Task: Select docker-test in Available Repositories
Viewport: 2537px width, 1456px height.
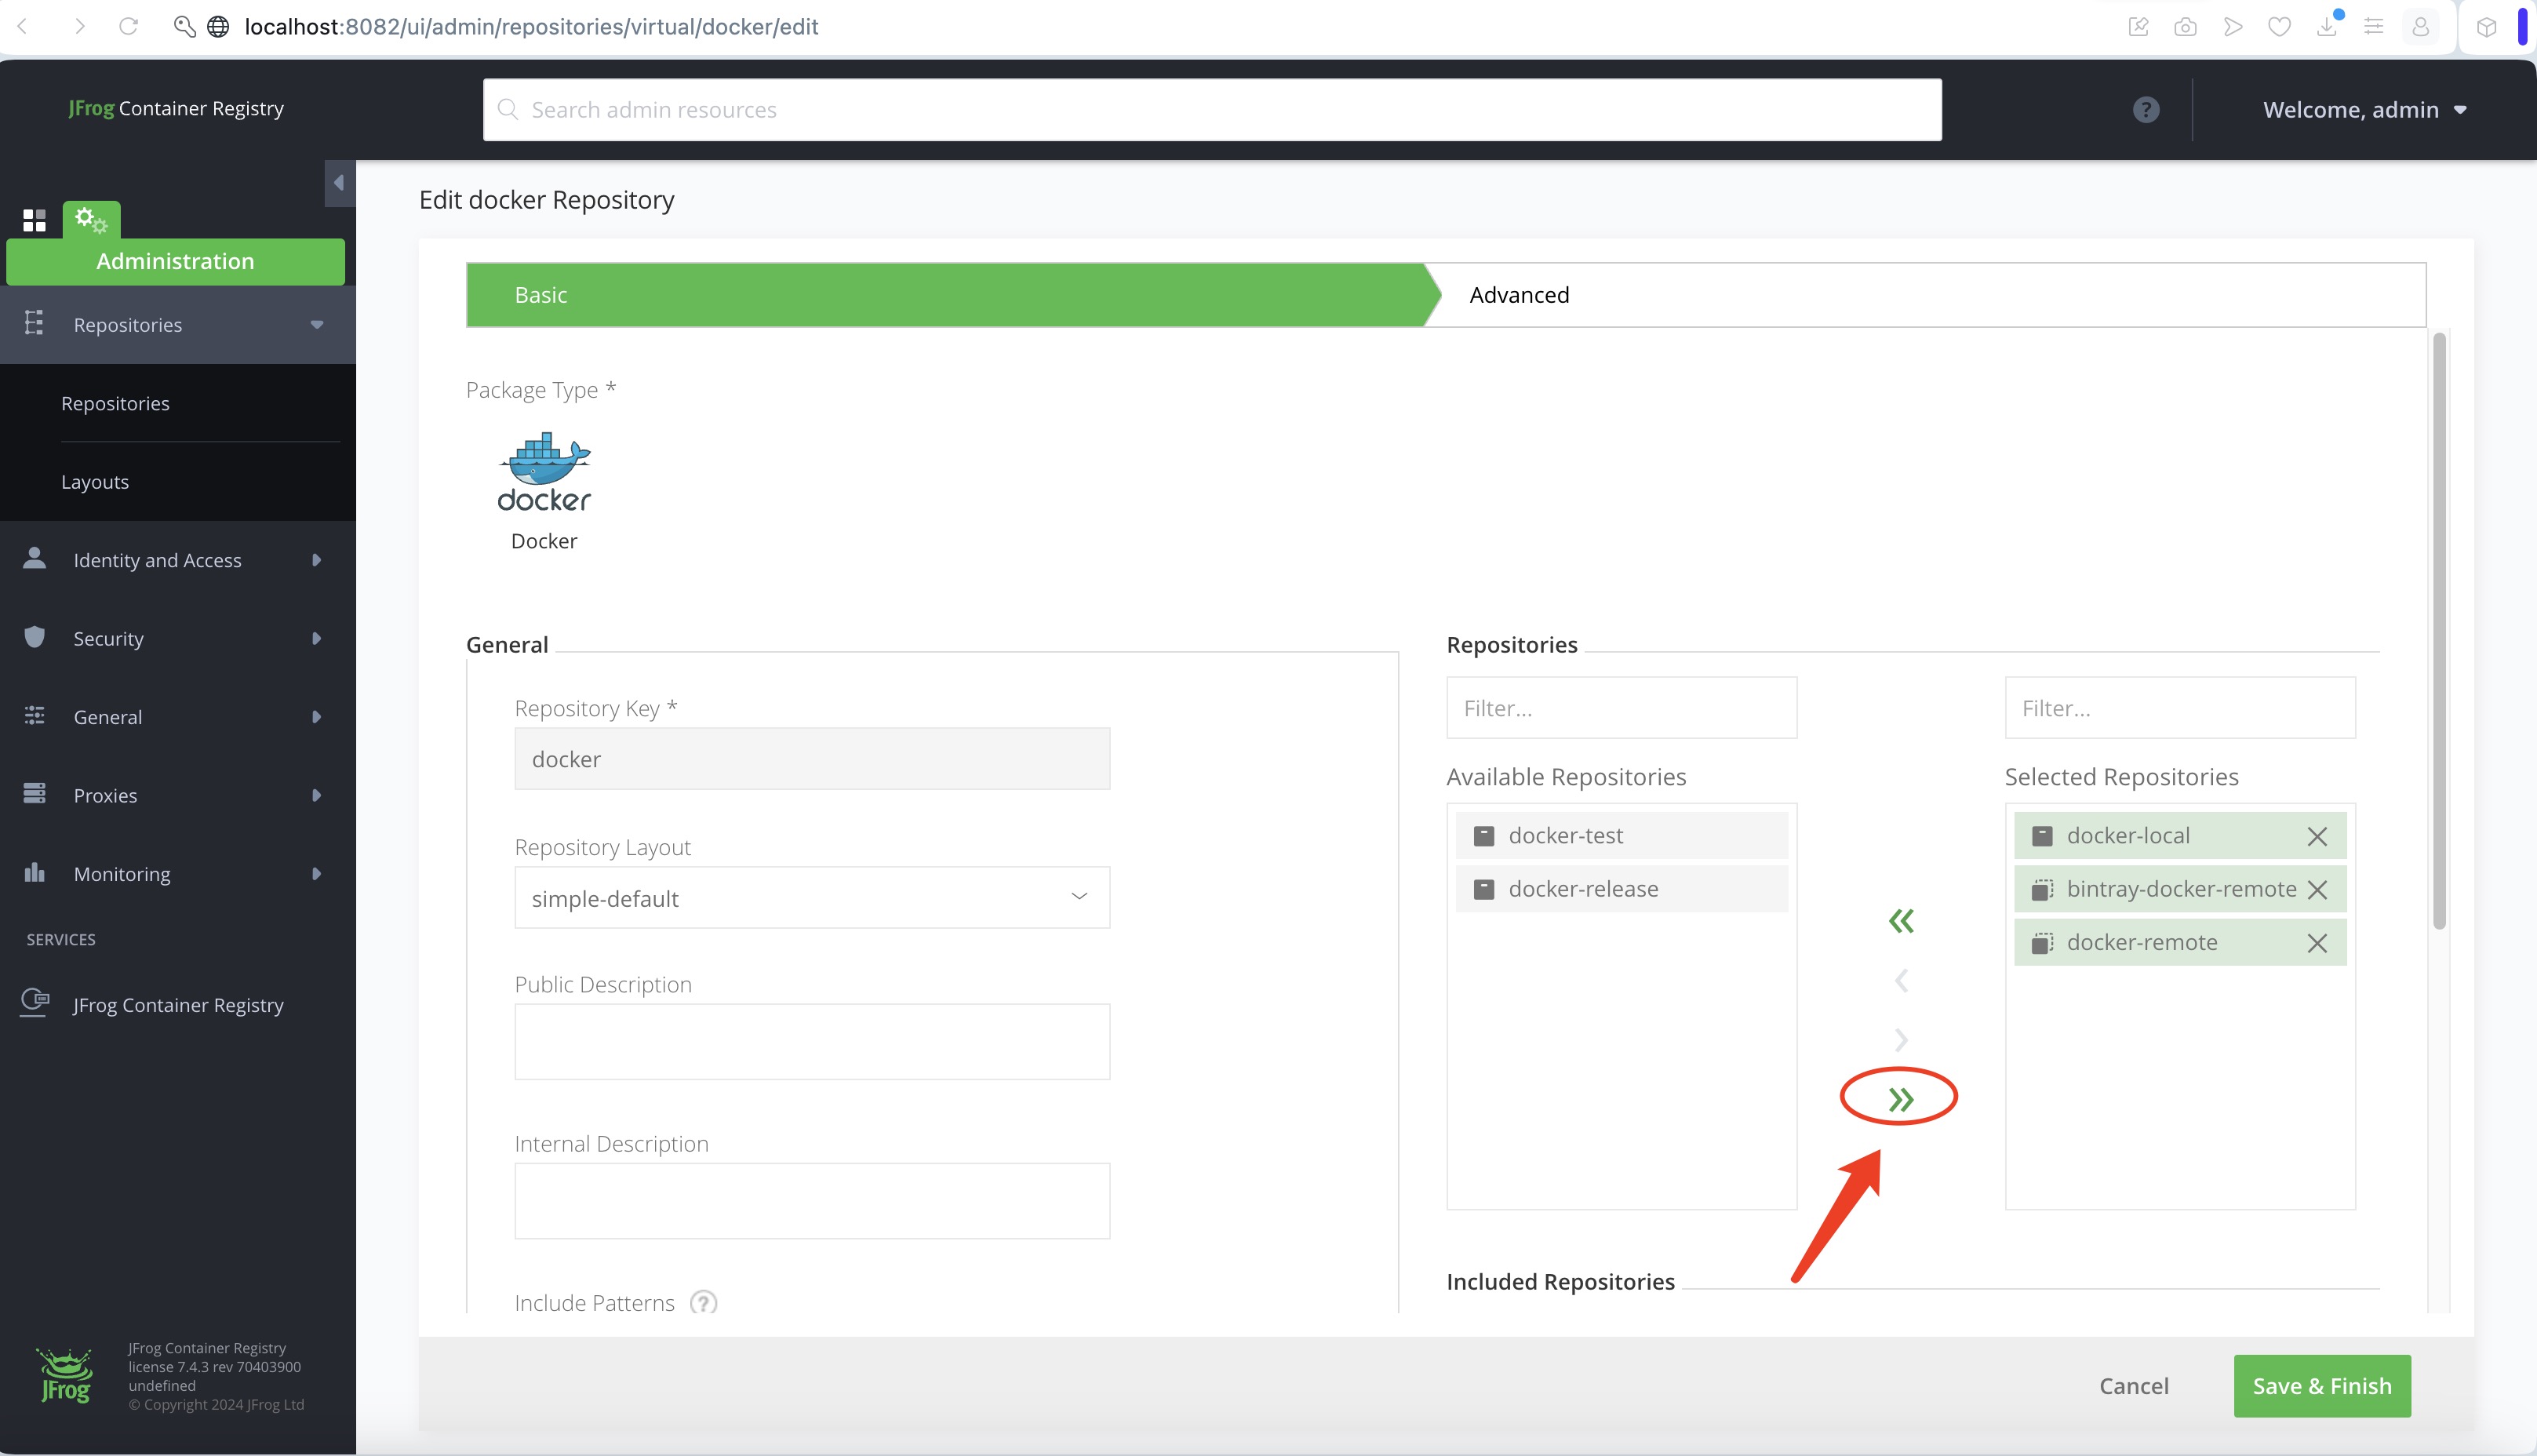Action: coord(1621,836)
